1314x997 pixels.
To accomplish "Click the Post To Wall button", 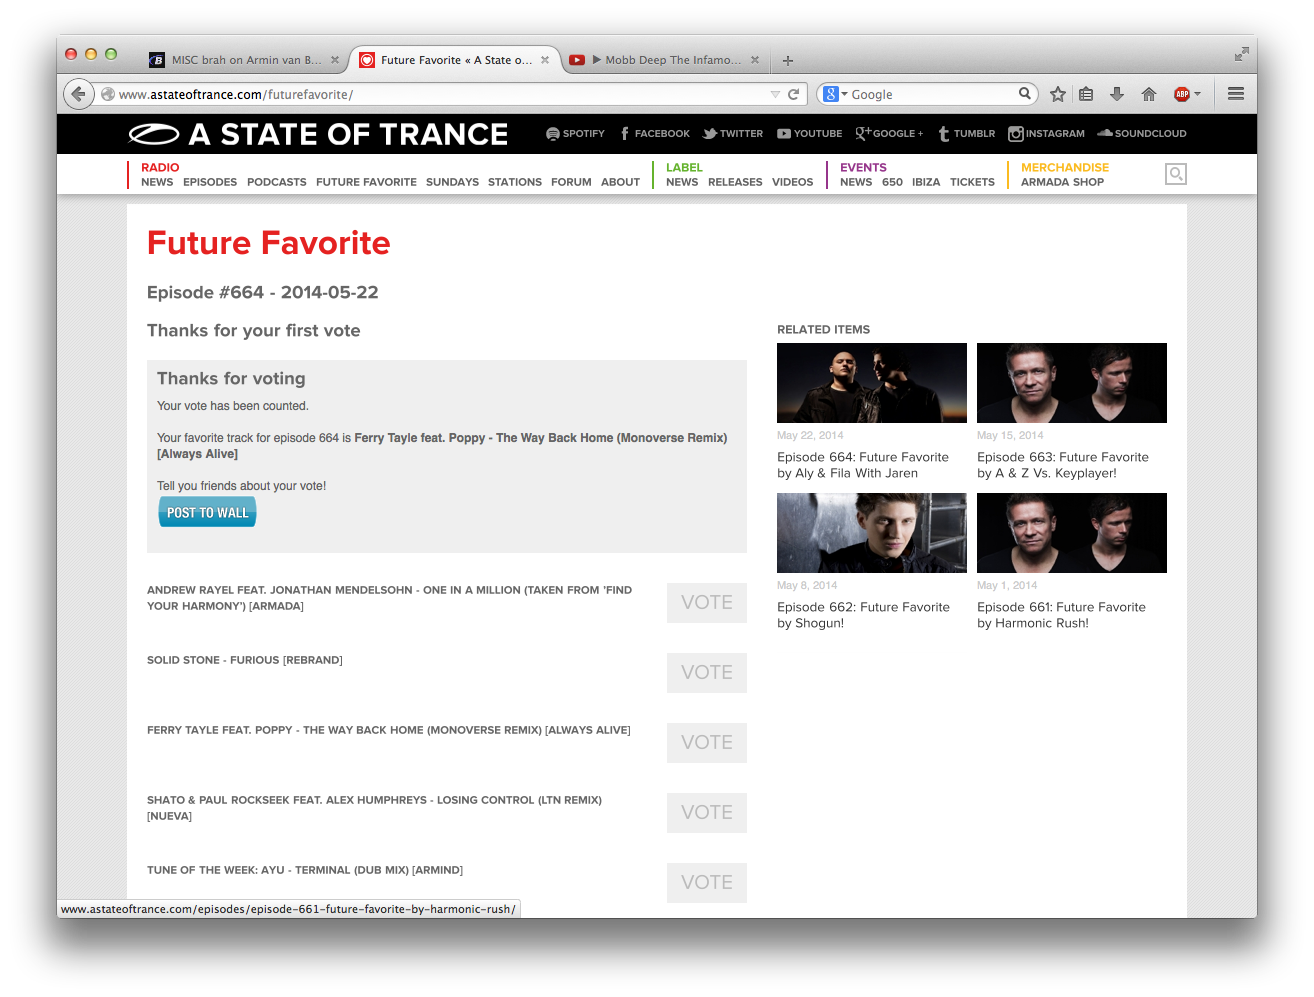I will (x=207, y=512).
